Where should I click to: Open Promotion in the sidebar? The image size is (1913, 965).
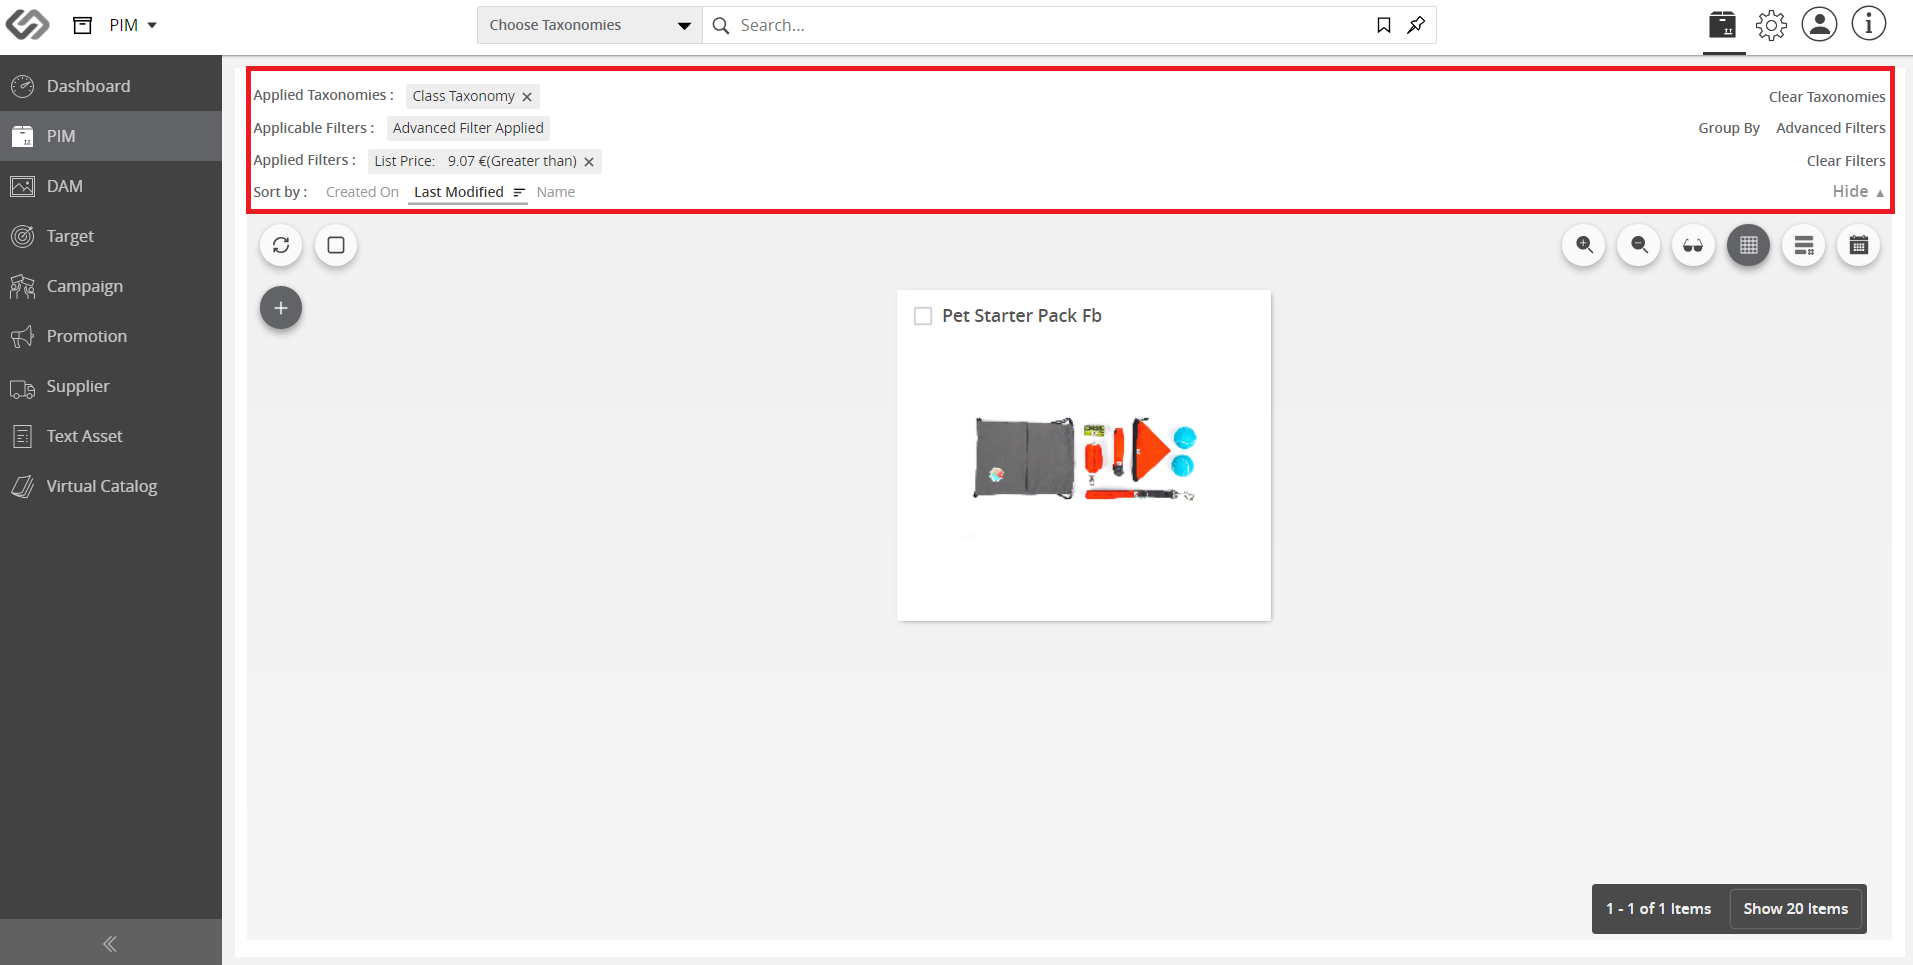coord(111,336)
